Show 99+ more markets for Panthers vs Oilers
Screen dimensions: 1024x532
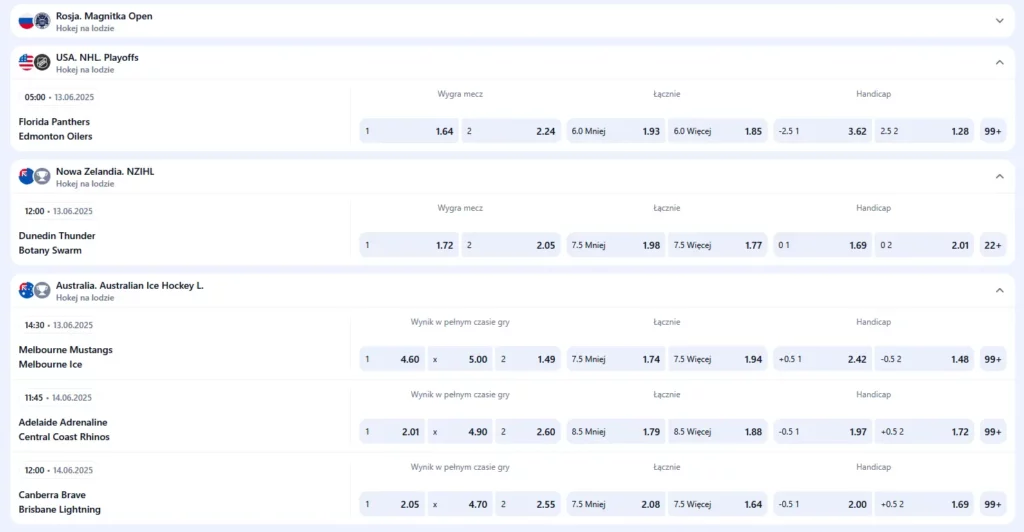coord(993,131)
